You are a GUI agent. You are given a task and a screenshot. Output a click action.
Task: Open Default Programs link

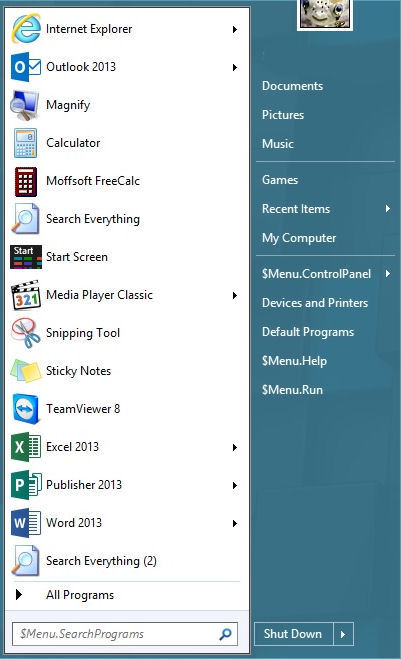[308, 332]
